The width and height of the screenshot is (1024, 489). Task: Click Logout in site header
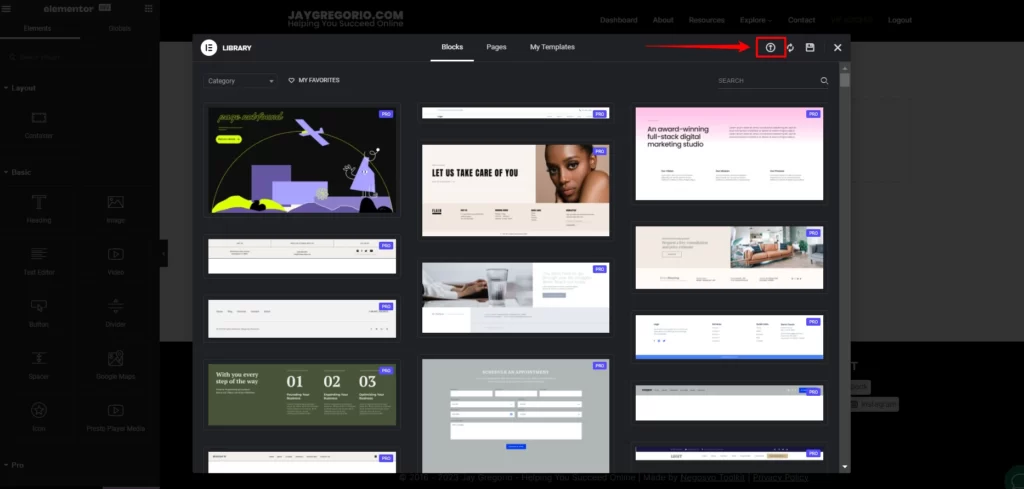tap(900, 20)
